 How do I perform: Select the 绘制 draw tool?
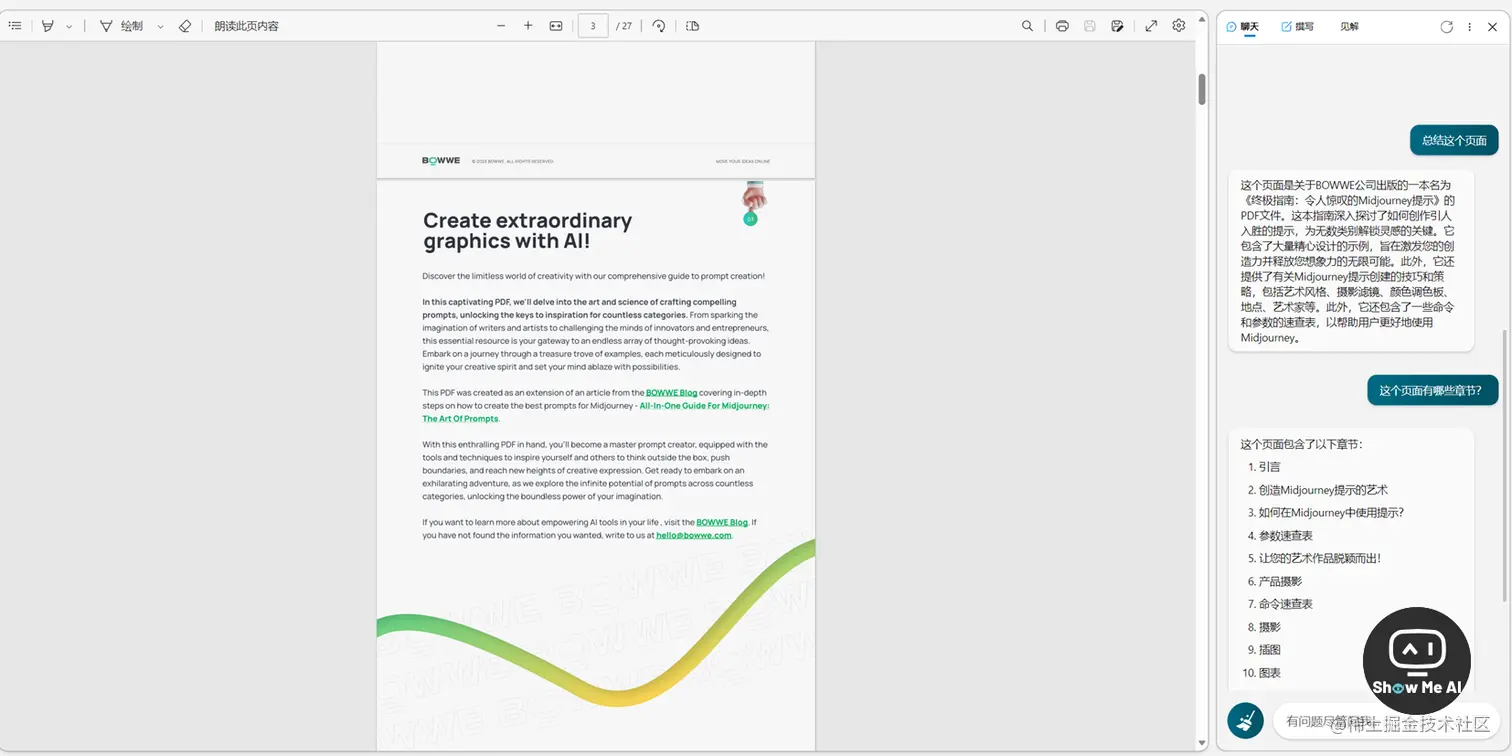pos(121,26)
